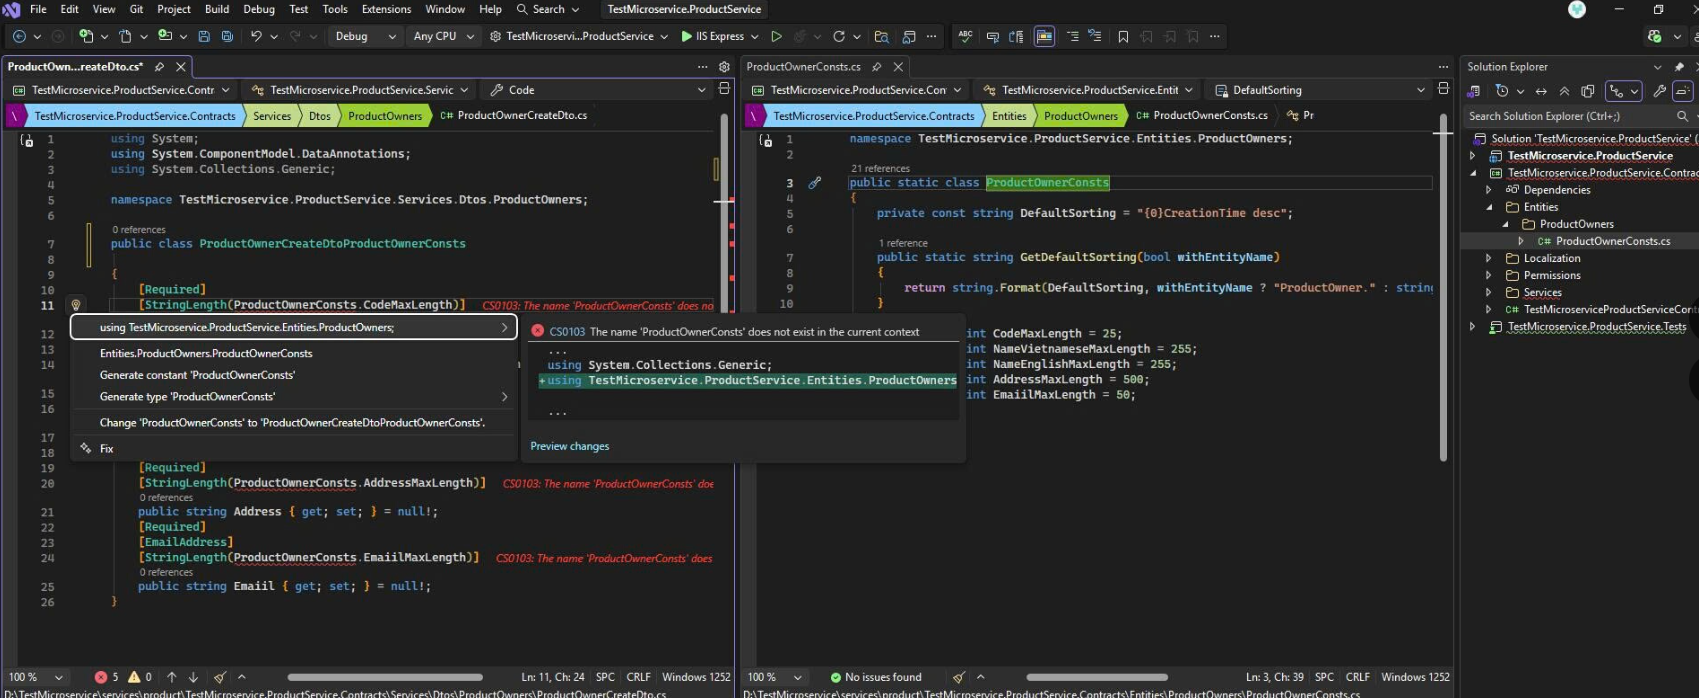The width and height of the screenshot is (1699, 698).
Task: Pin the ProductOwnerCreateDto.cs tab
Action: [159, 67]
